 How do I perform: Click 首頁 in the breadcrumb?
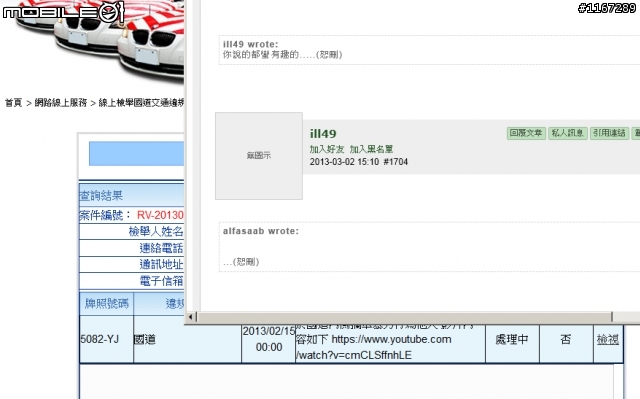point(13,103)
